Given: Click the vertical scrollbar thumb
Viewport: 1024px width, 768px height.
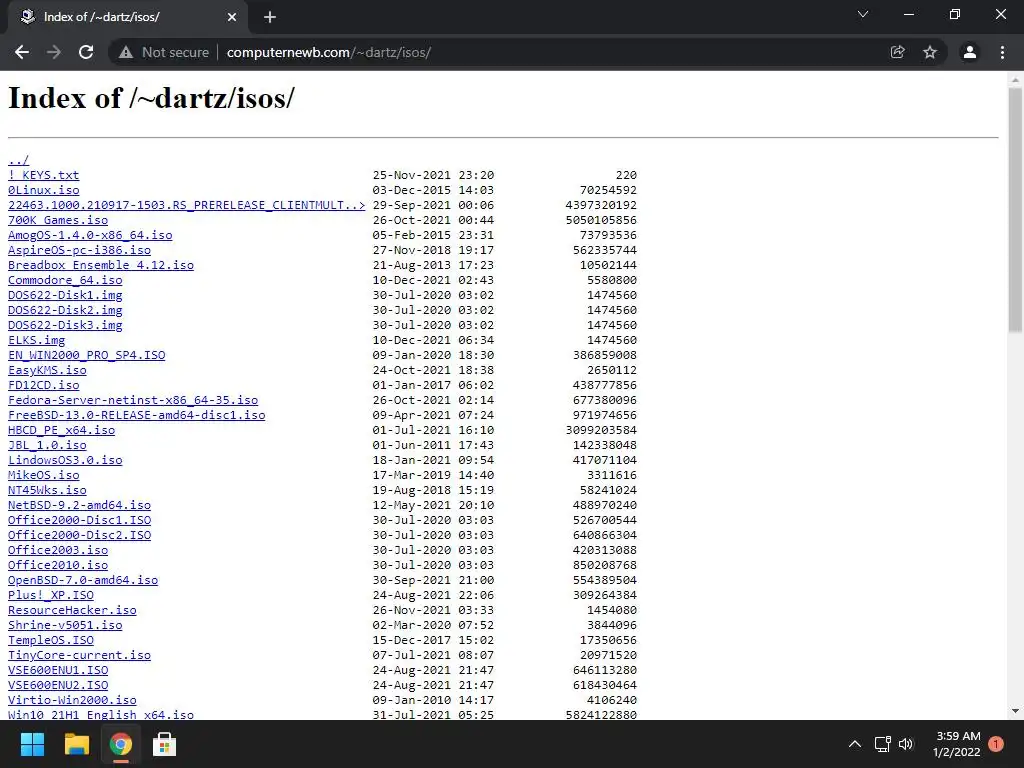Looking at the screenshot, I should click(x=1015, y=209).
